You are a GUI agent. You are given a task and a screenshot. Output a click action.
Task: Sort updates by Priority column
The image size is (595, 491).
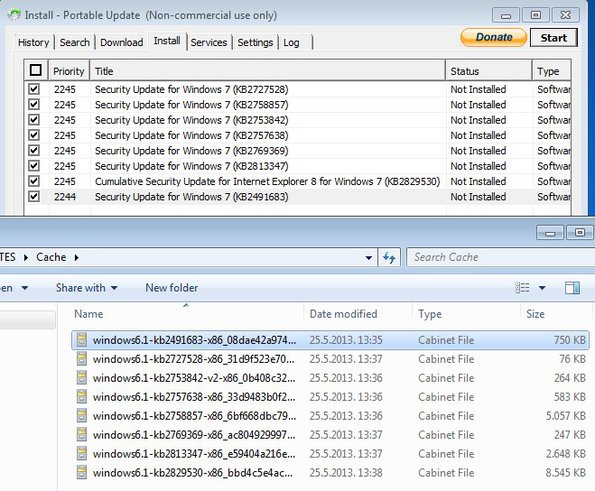69,71
